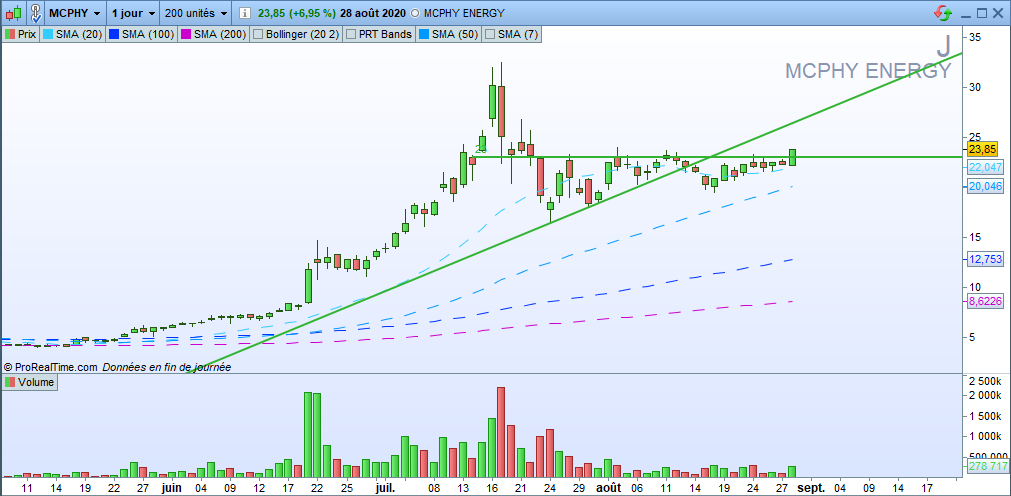
Task: Click the info icon beside the price
Action: pyautogui.click(x=245, y=13)
